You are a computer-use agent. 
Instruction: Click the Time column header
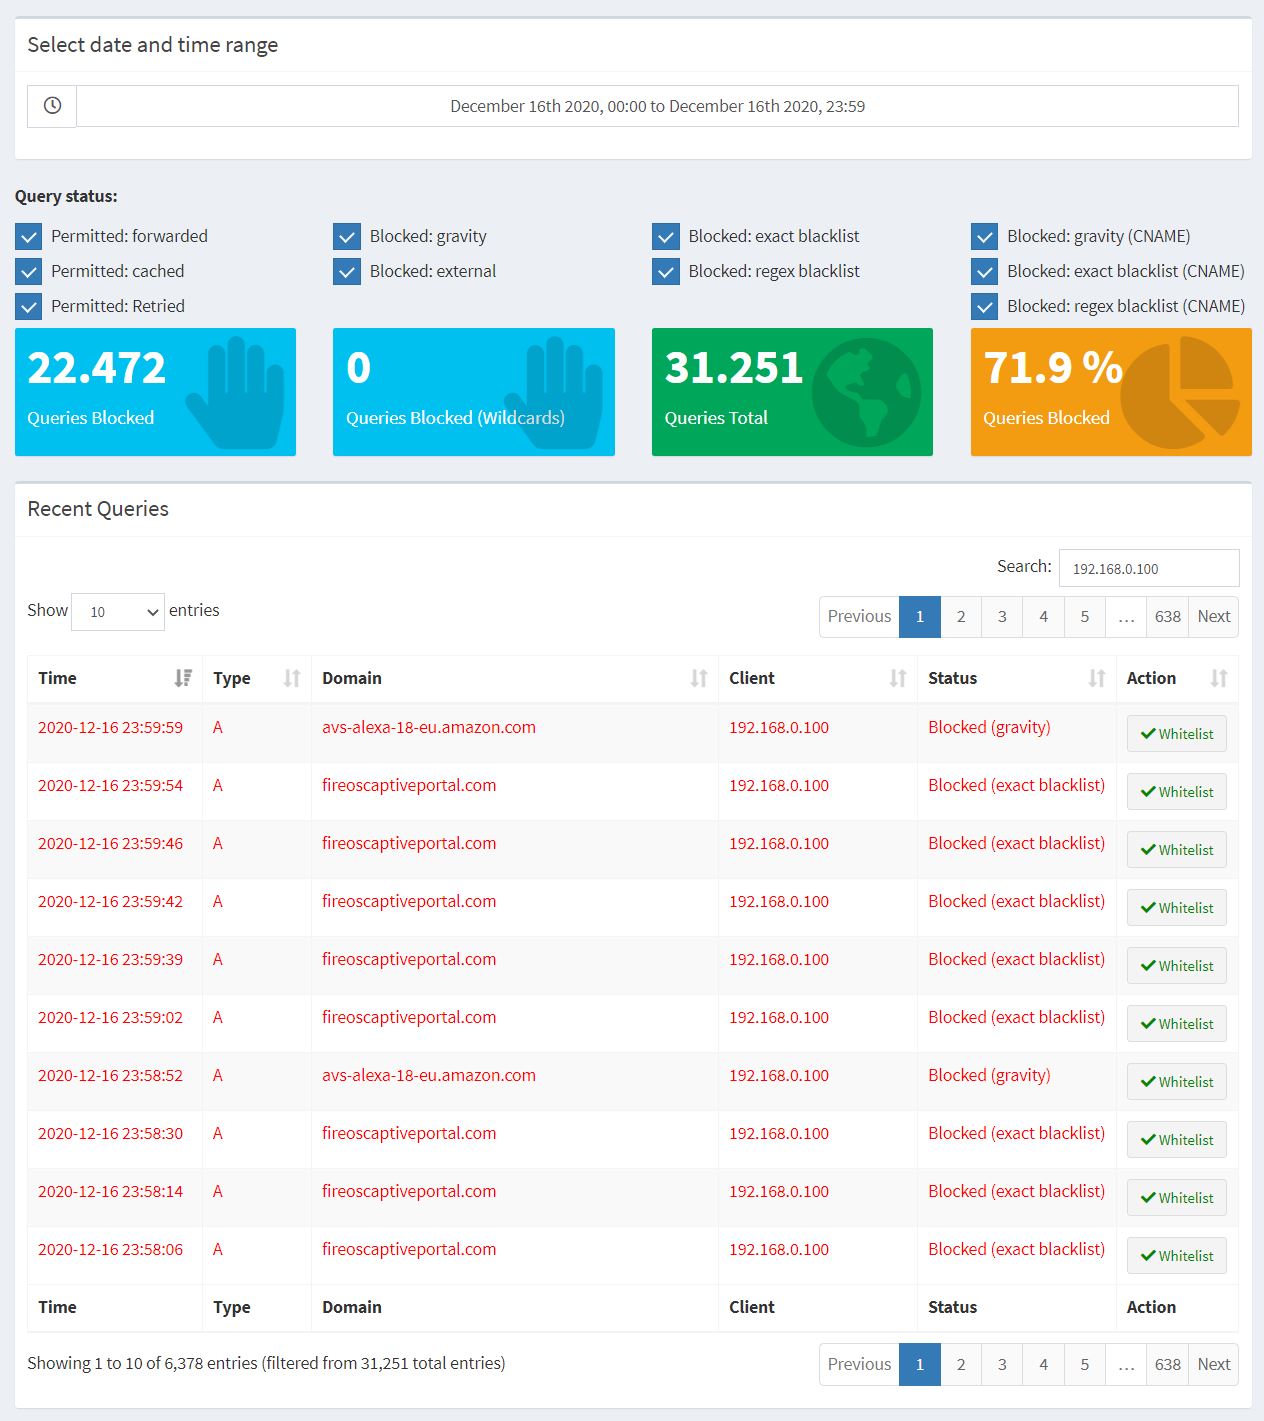(115, 678)
